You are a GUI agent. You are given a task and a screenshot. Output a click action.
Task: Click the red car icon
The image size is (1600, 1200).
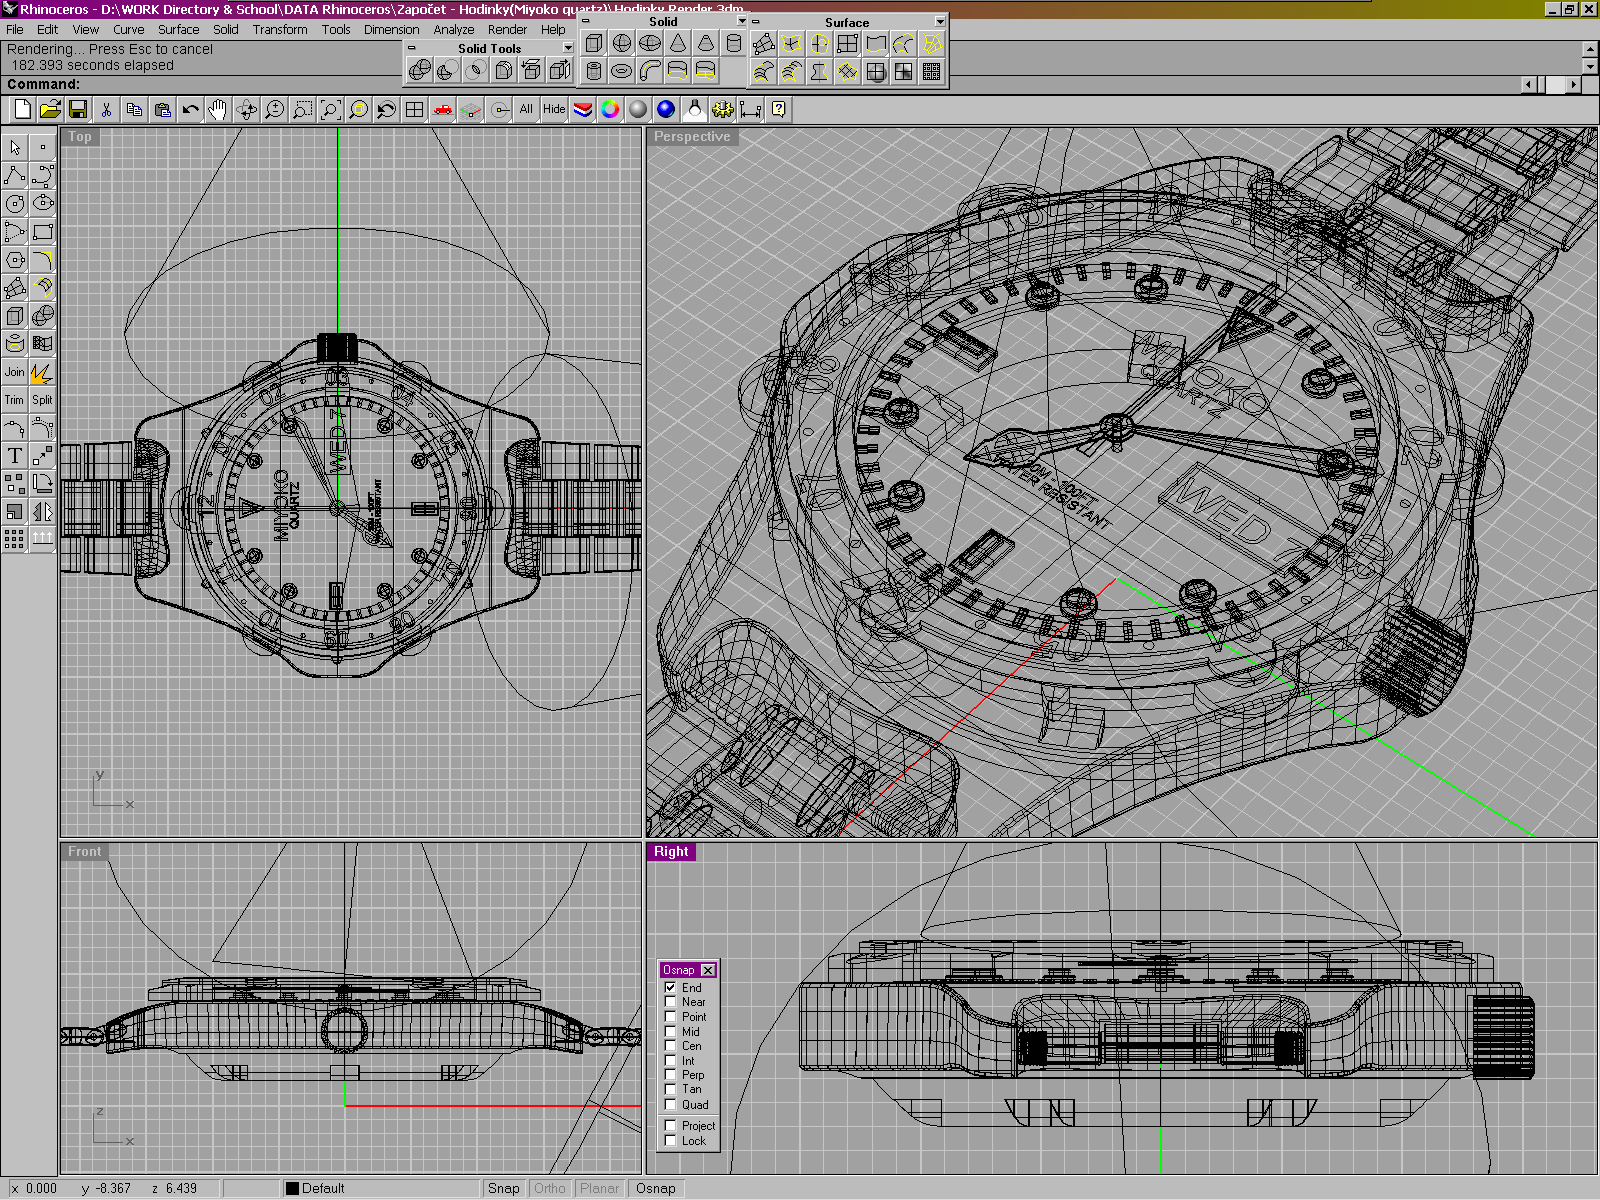(x=442, y=109)
